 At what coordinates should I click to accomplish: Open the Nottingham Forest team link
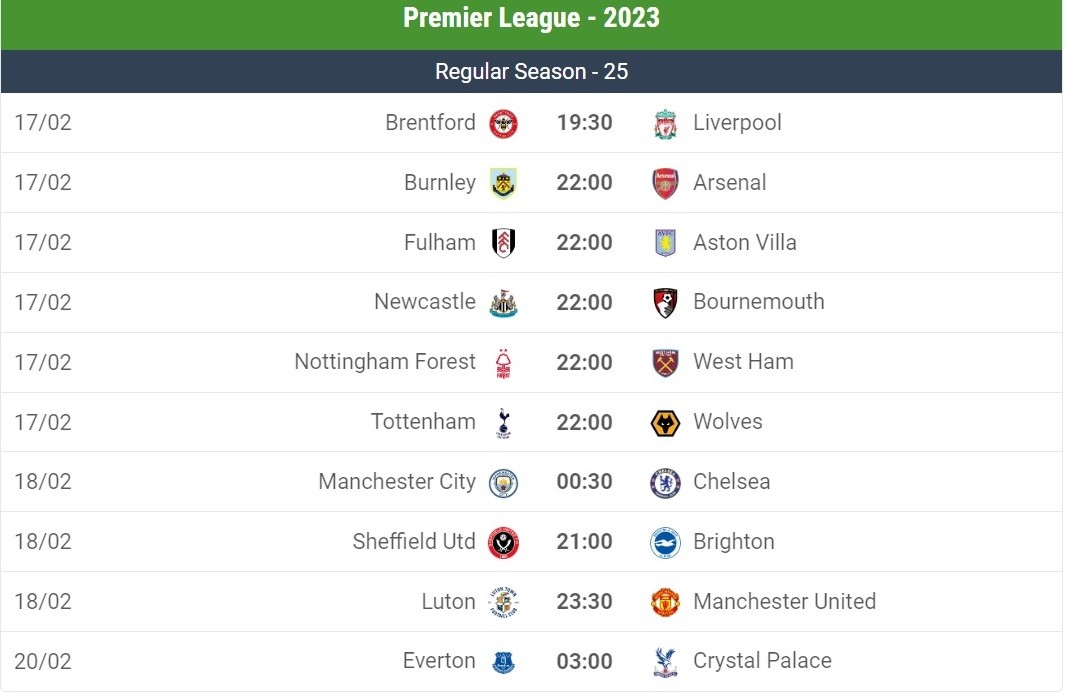point(385,362)
